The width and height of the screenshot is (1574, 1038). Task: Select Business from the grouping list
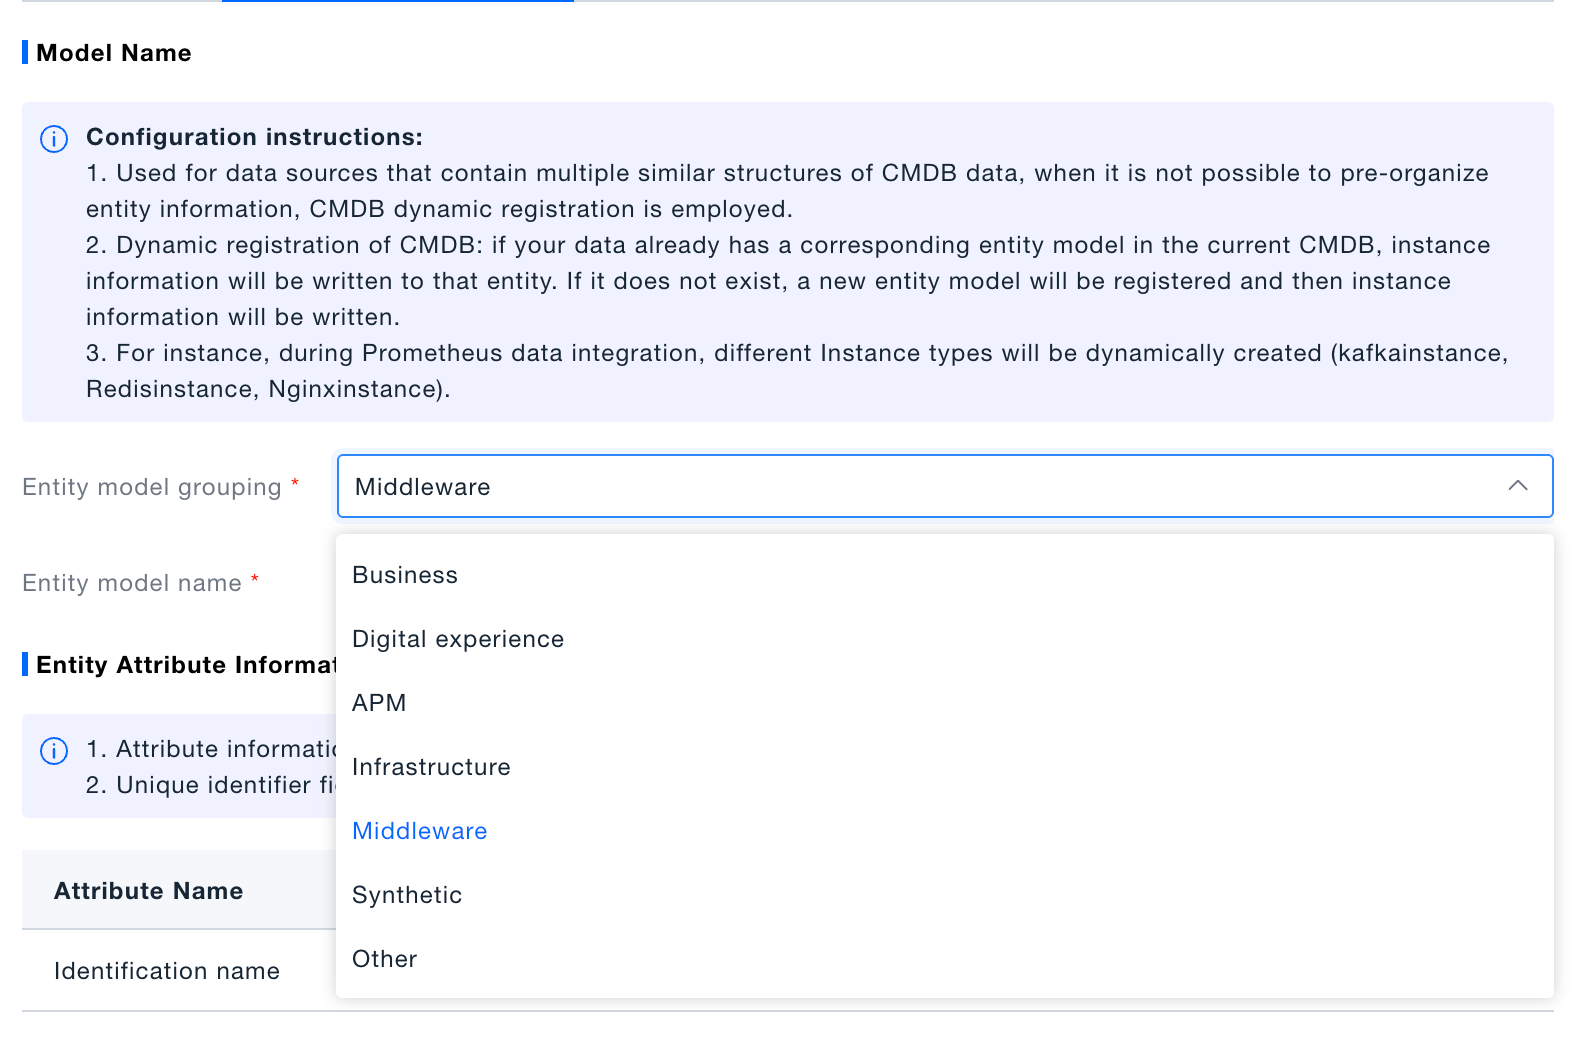tap(405, 575)
